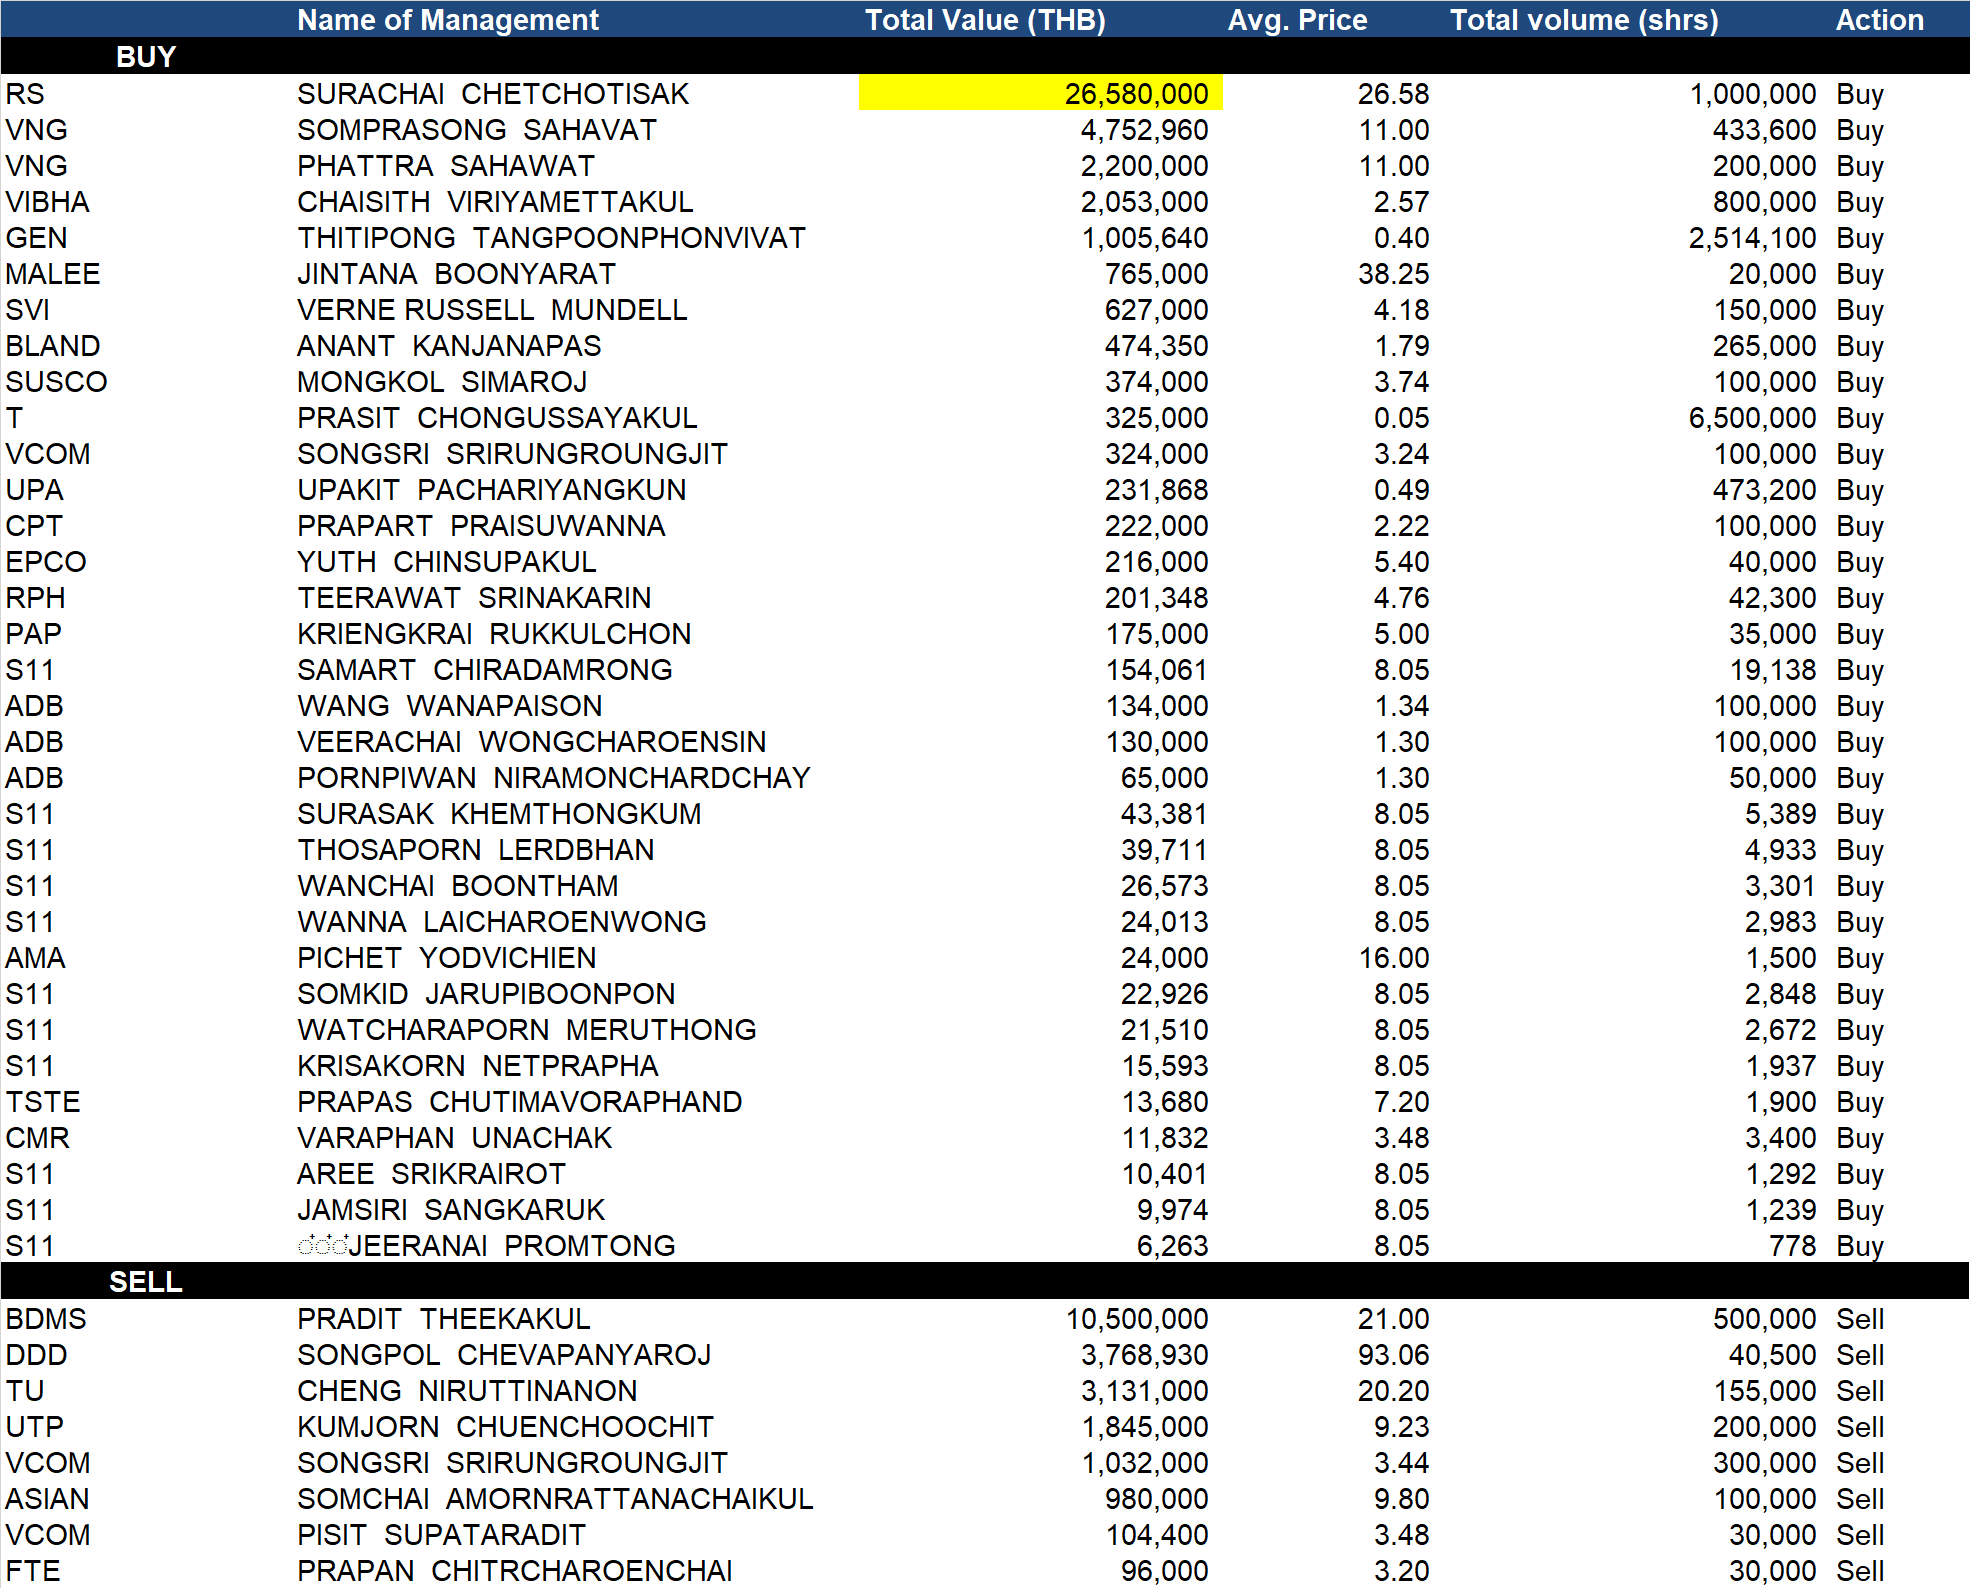
Task: Click name CHENG NIRUTTINANON
Action: 467,1391
